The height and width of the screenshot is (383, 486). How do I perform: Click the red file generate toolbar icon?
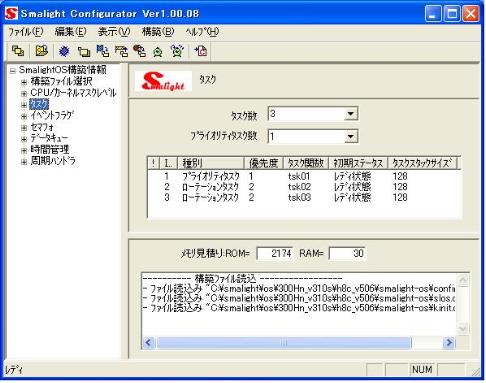[x=201, y=51]
